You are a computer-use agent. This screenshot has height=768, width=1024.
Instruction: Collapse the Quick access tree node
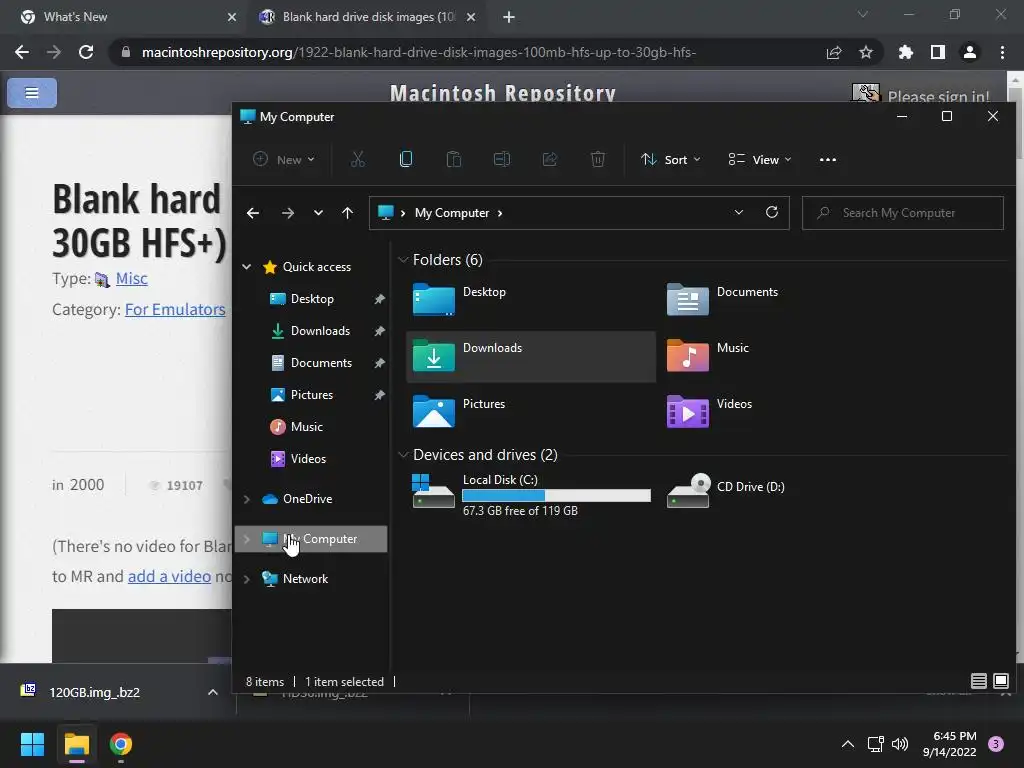click(247, 266)
